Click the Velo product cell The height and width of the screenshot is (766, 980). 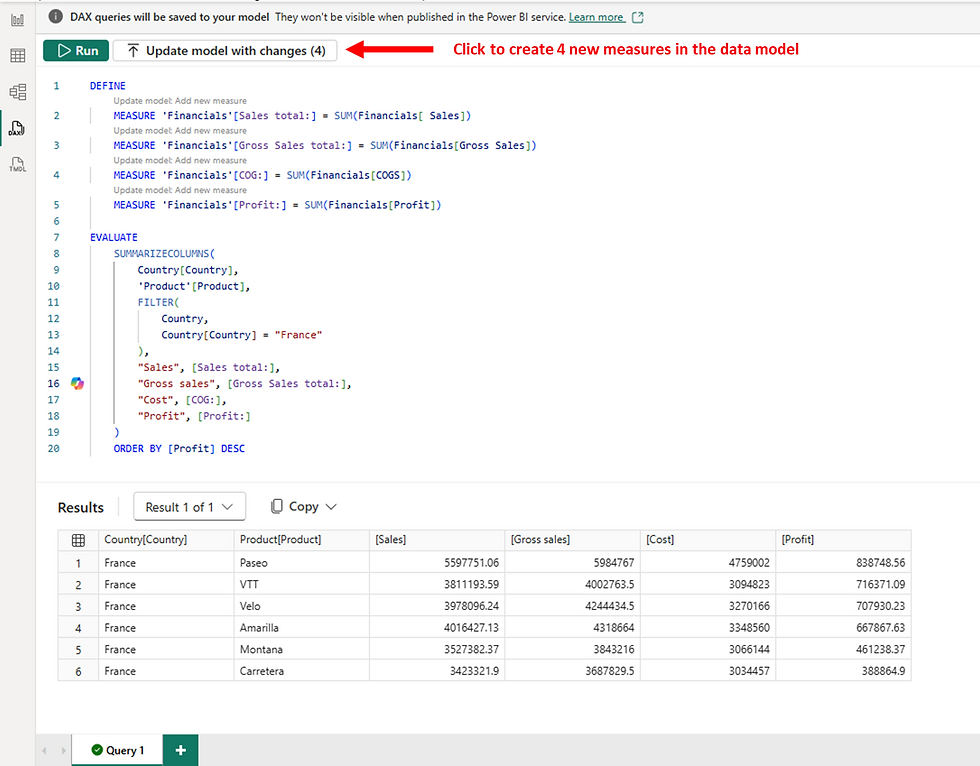click(301, 606)
